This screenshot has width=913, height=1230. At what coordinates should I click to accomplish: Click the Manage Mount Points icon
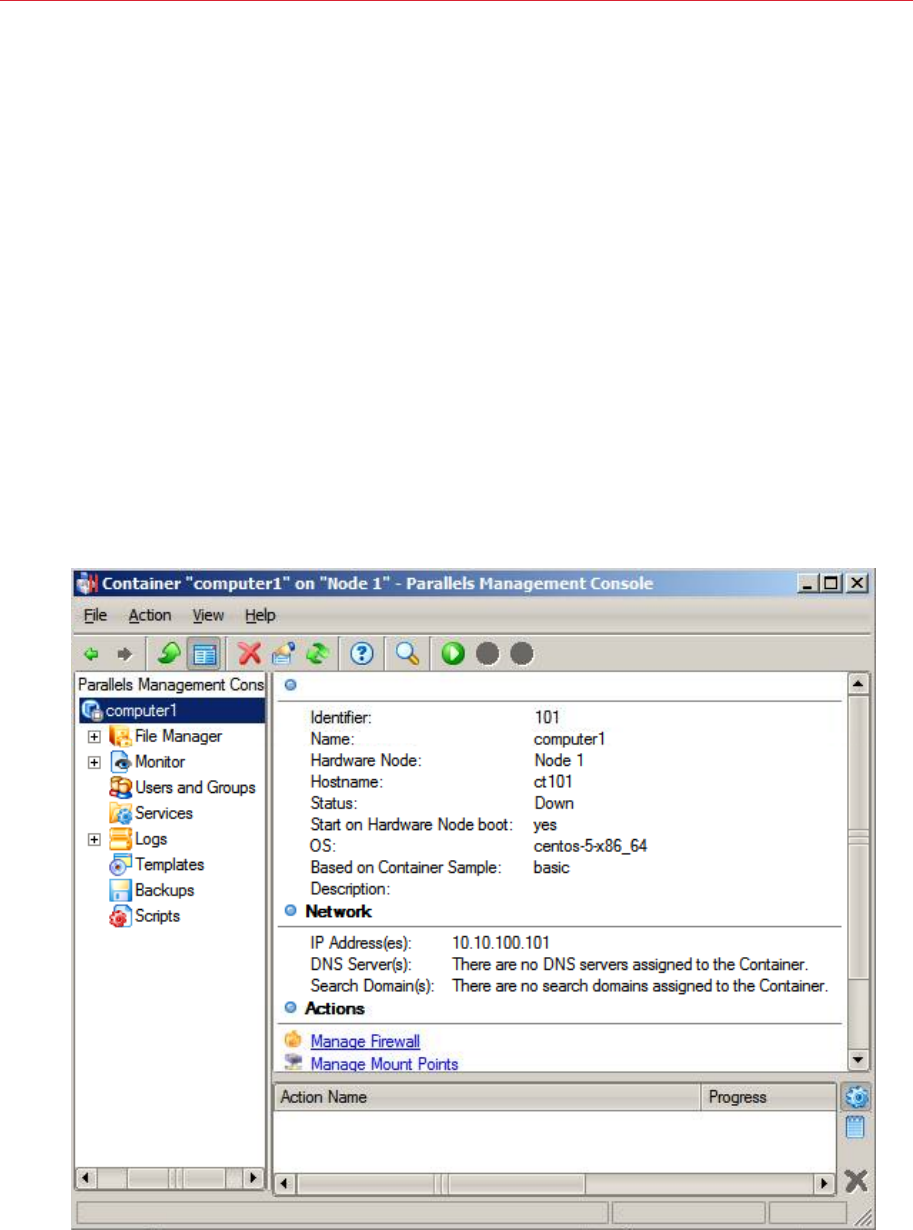point(293,1063)
